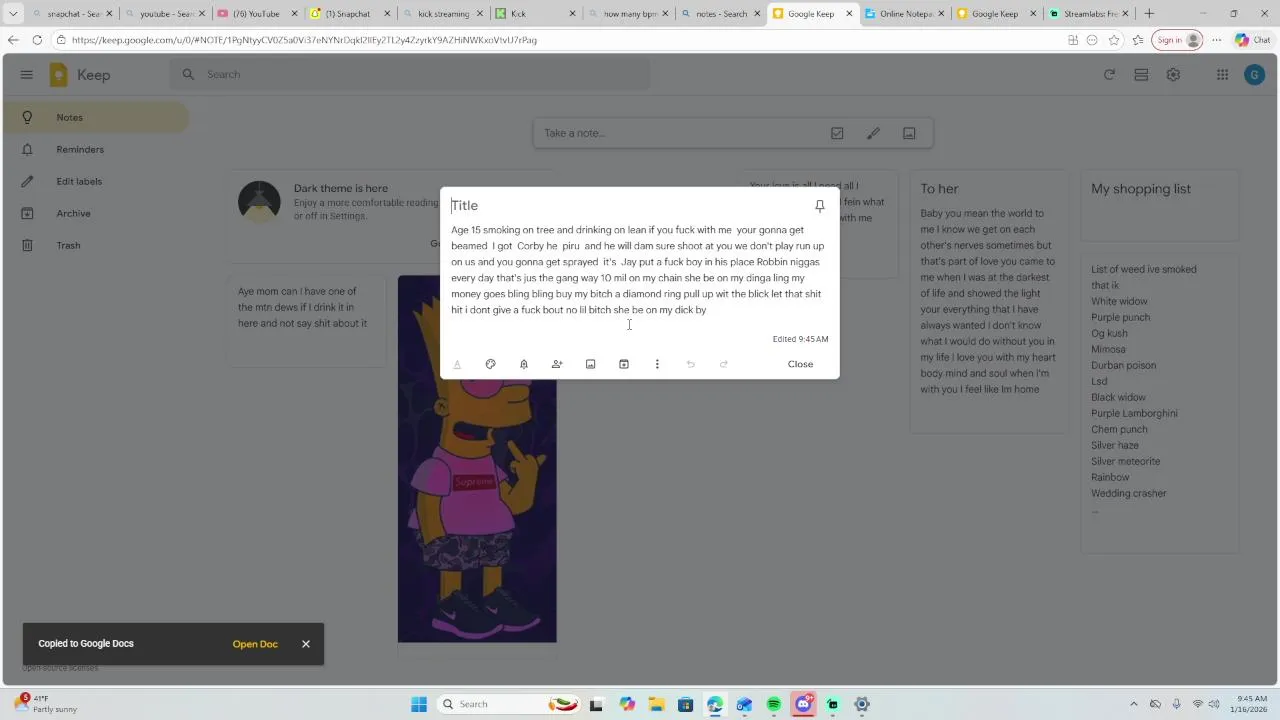Open a new browser tab
The width and height of the screenshot is (1280, 720).
click(1149, 14)
